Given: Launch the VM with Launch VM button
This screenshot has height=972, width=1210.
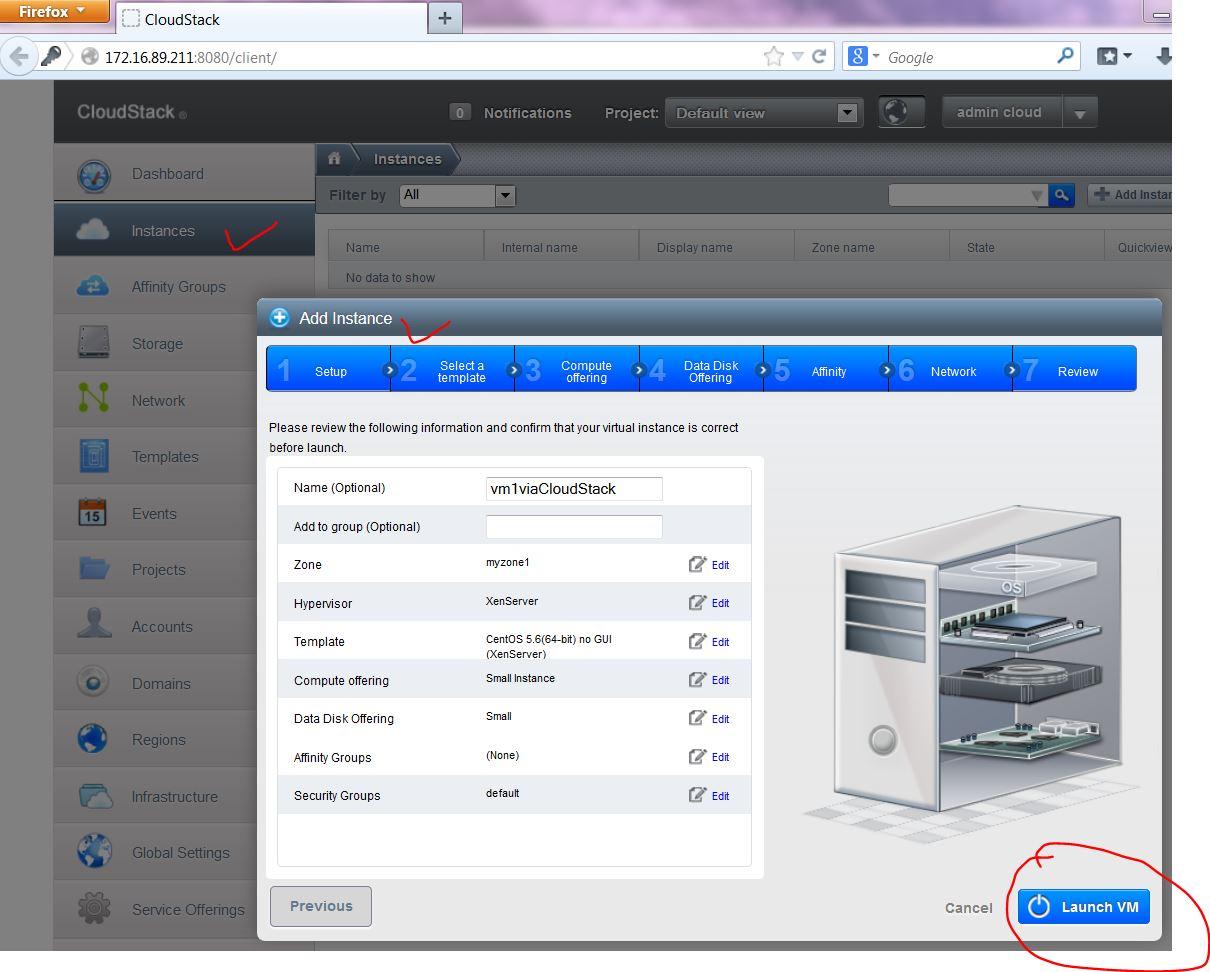Looking at the screenshot, I should [1084, 907].
